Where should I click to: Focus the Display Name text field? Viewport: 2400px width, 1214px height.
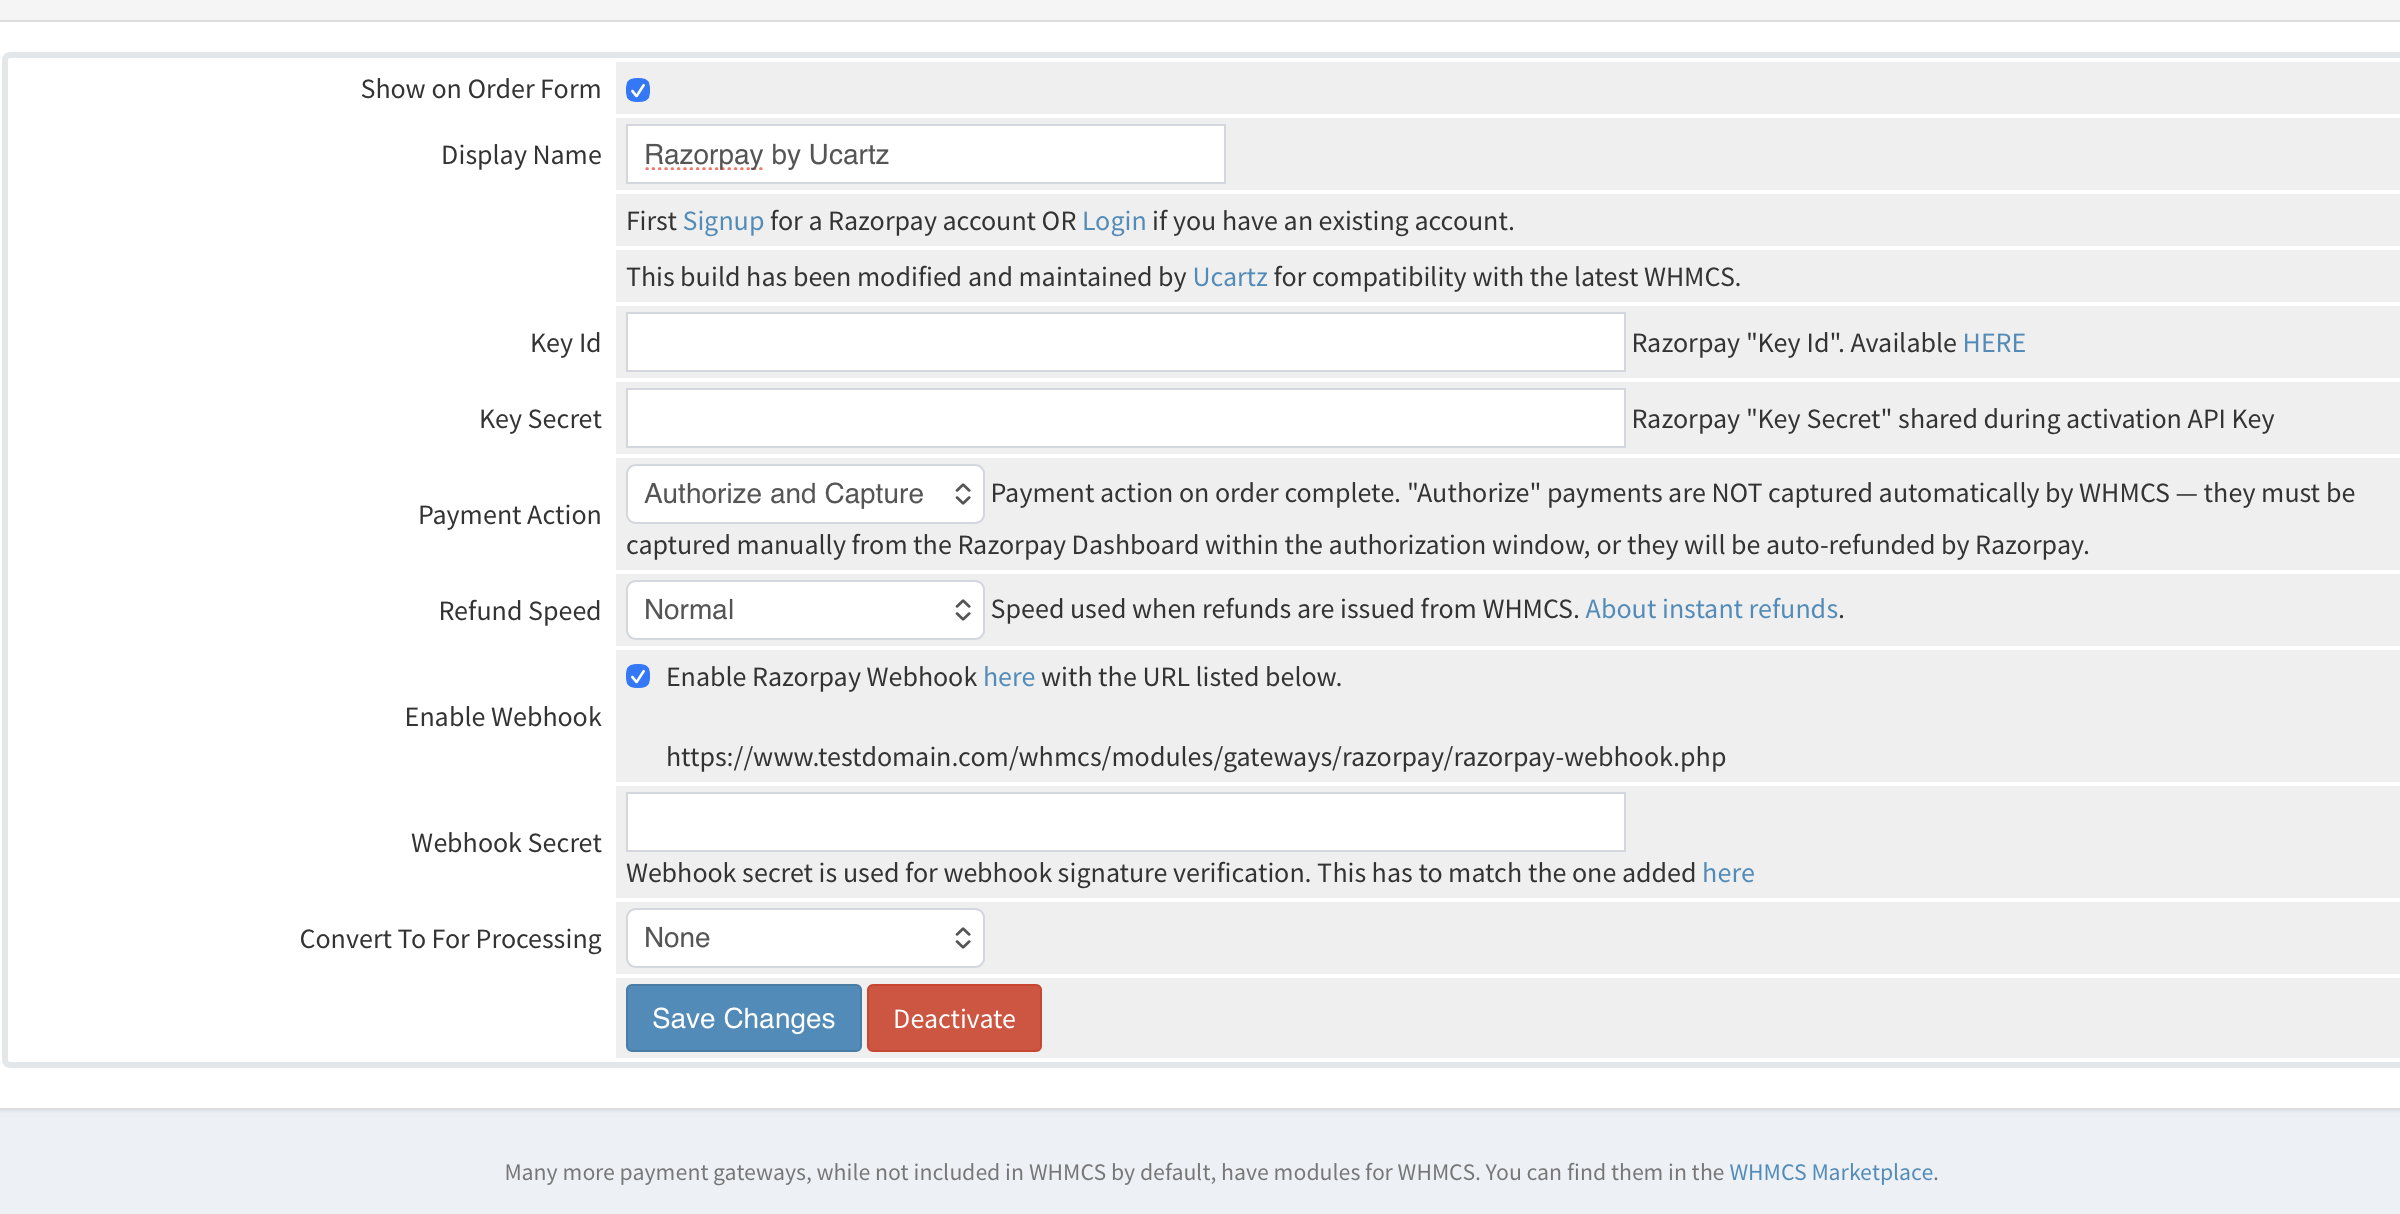[925, 154]
